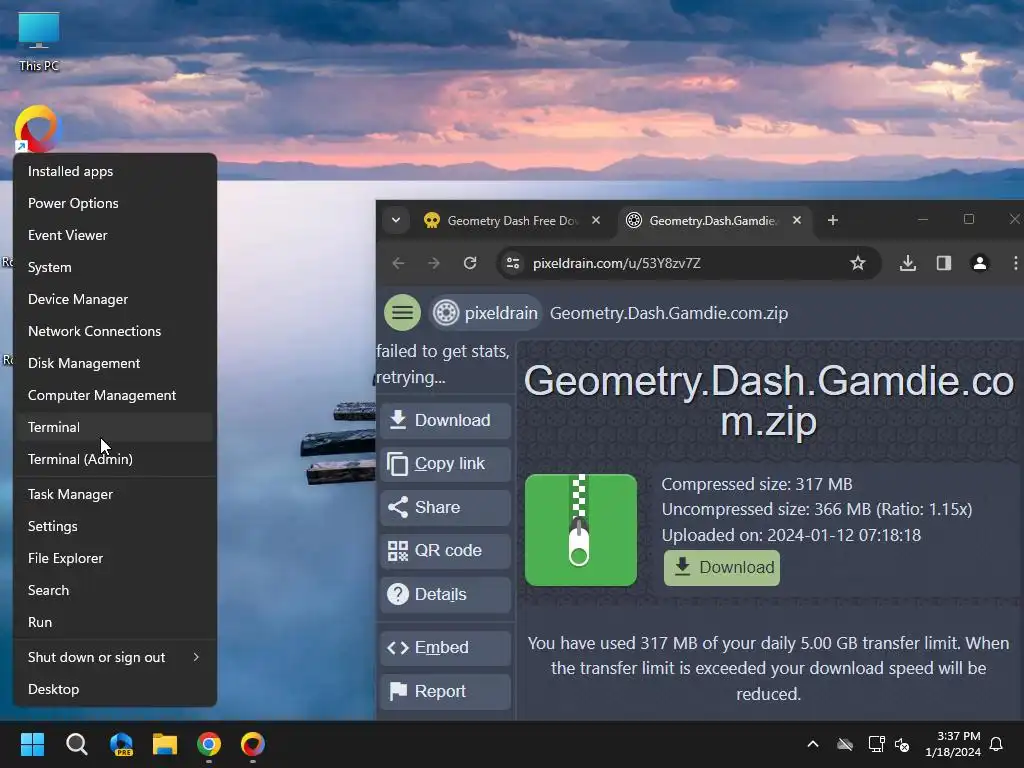Switch to Geometry.Dash.Gamdie tab
This screenshot has width=1024, height=768.
tap(713, 221)
